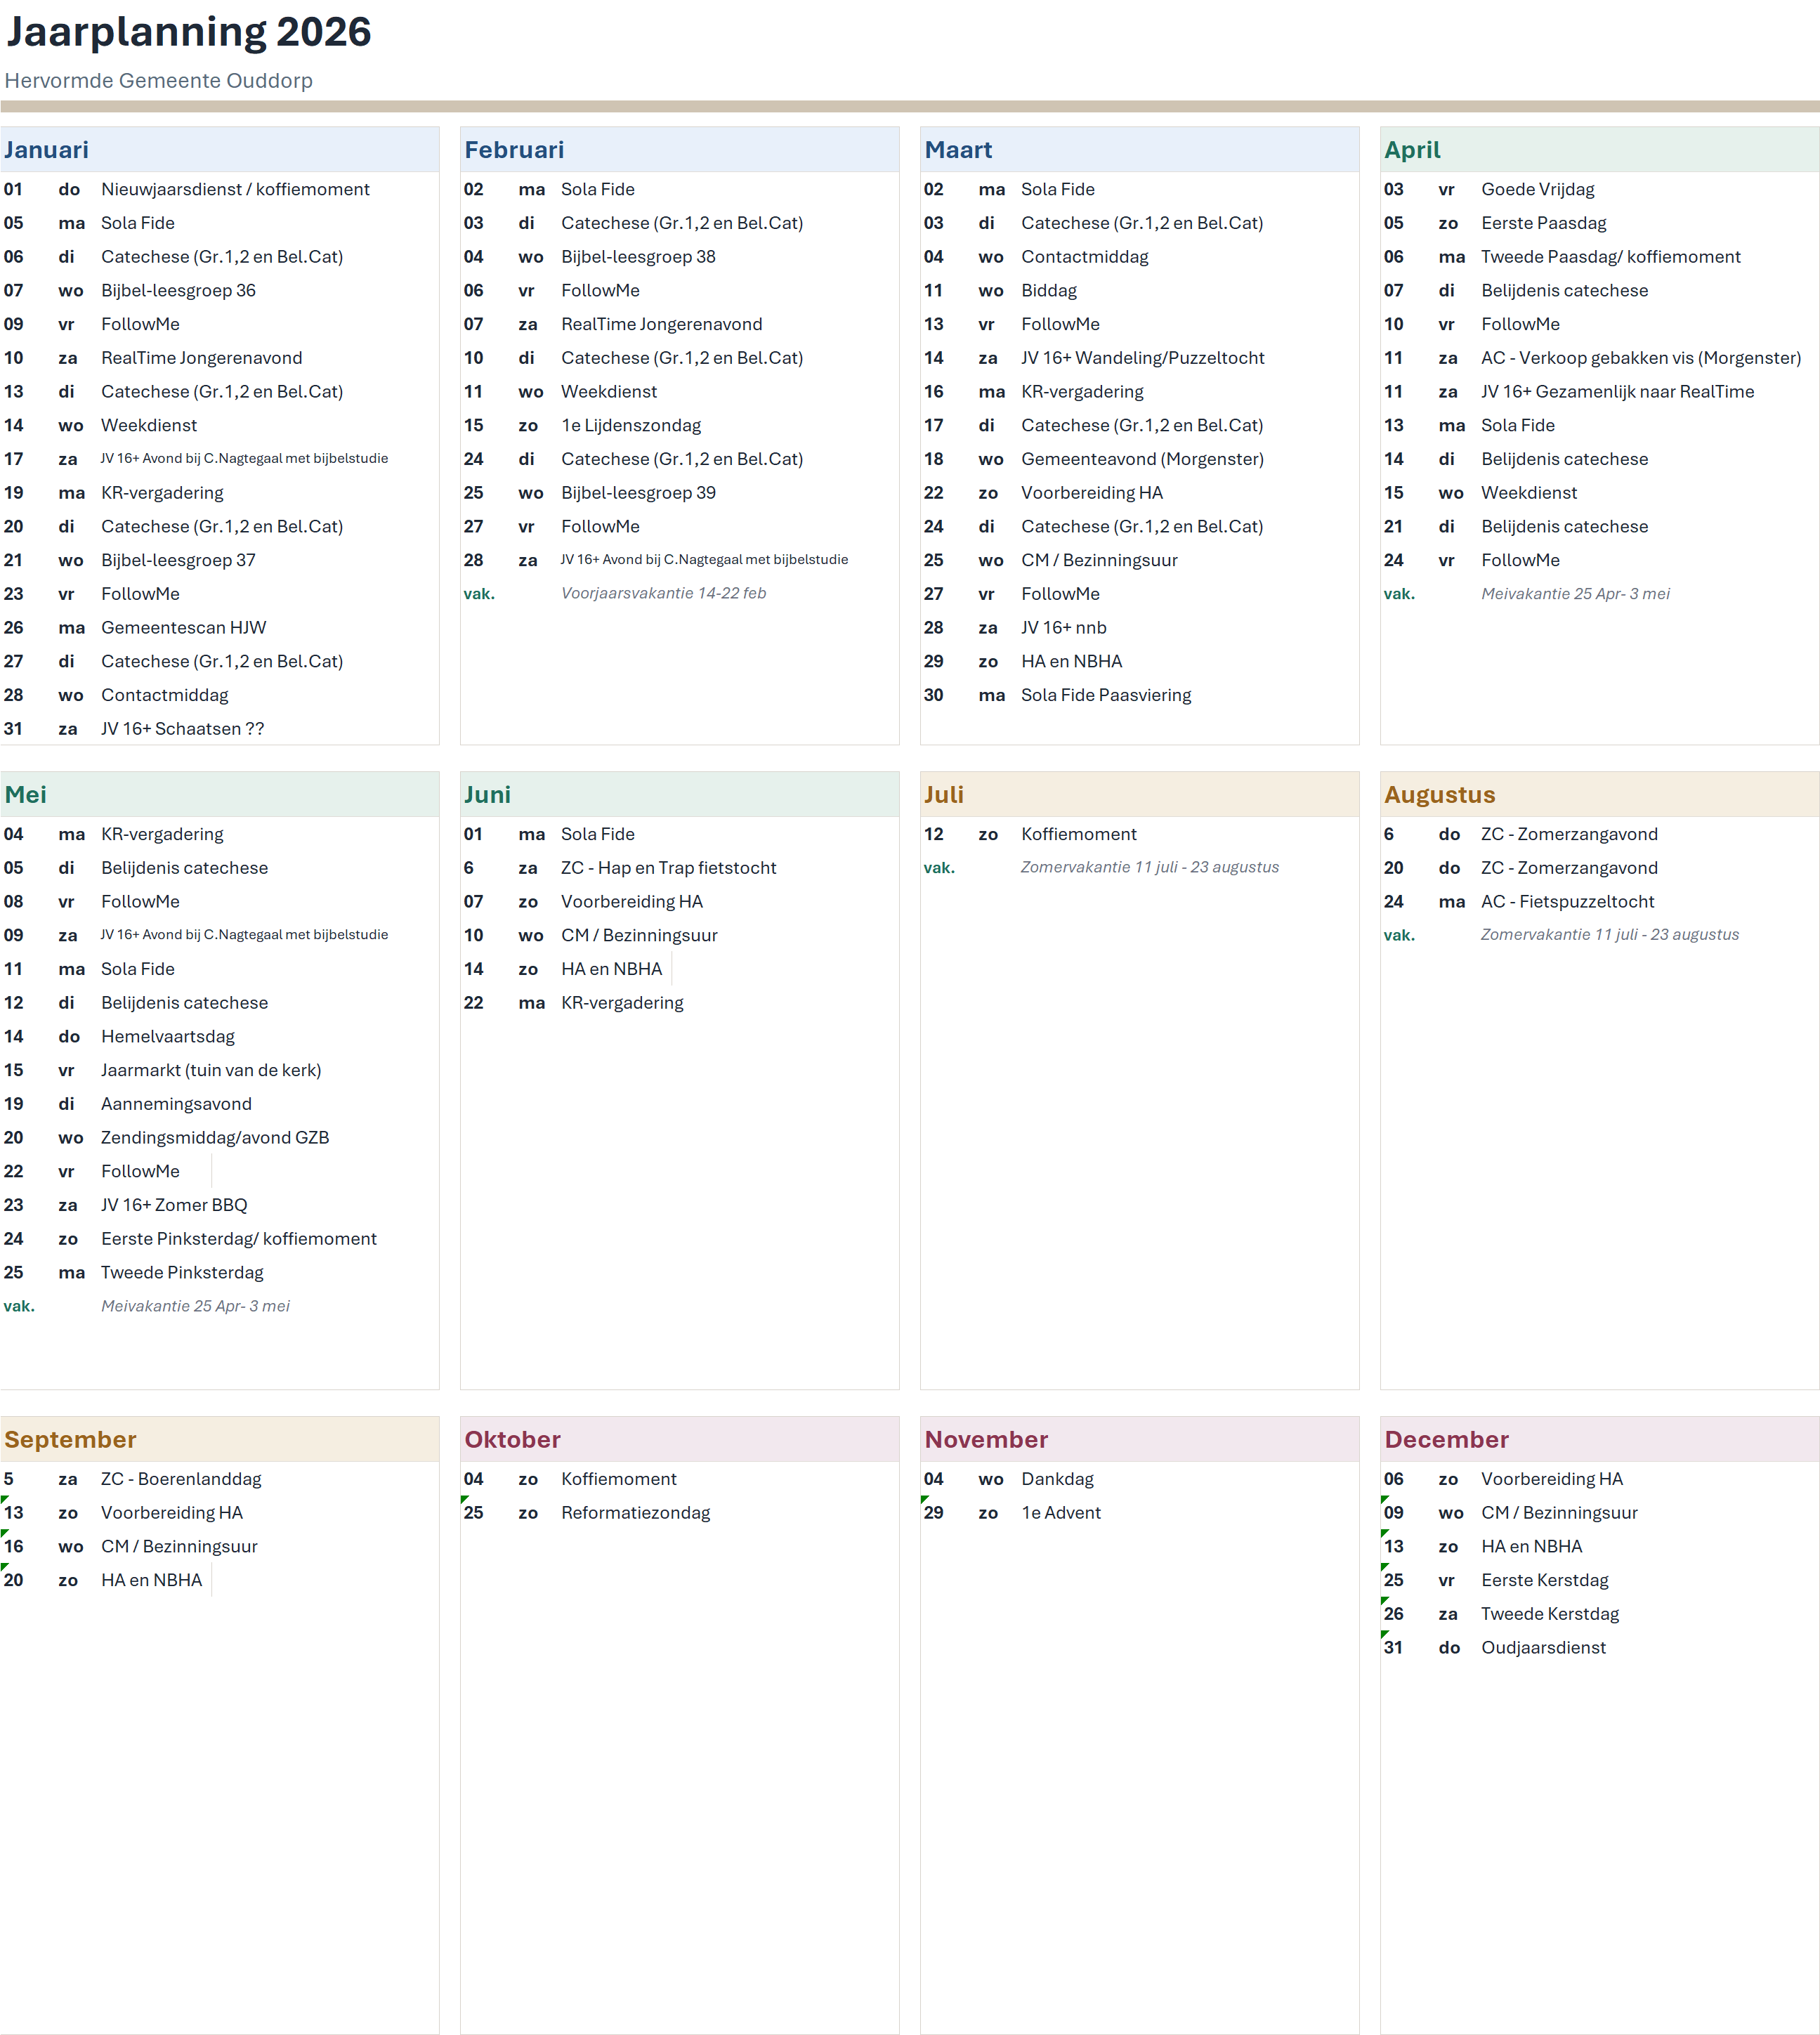Select Voorjaarsvakantie 14-22 feb note
Viewport: 1820px width, 2035px height.
tap(663, 594)
